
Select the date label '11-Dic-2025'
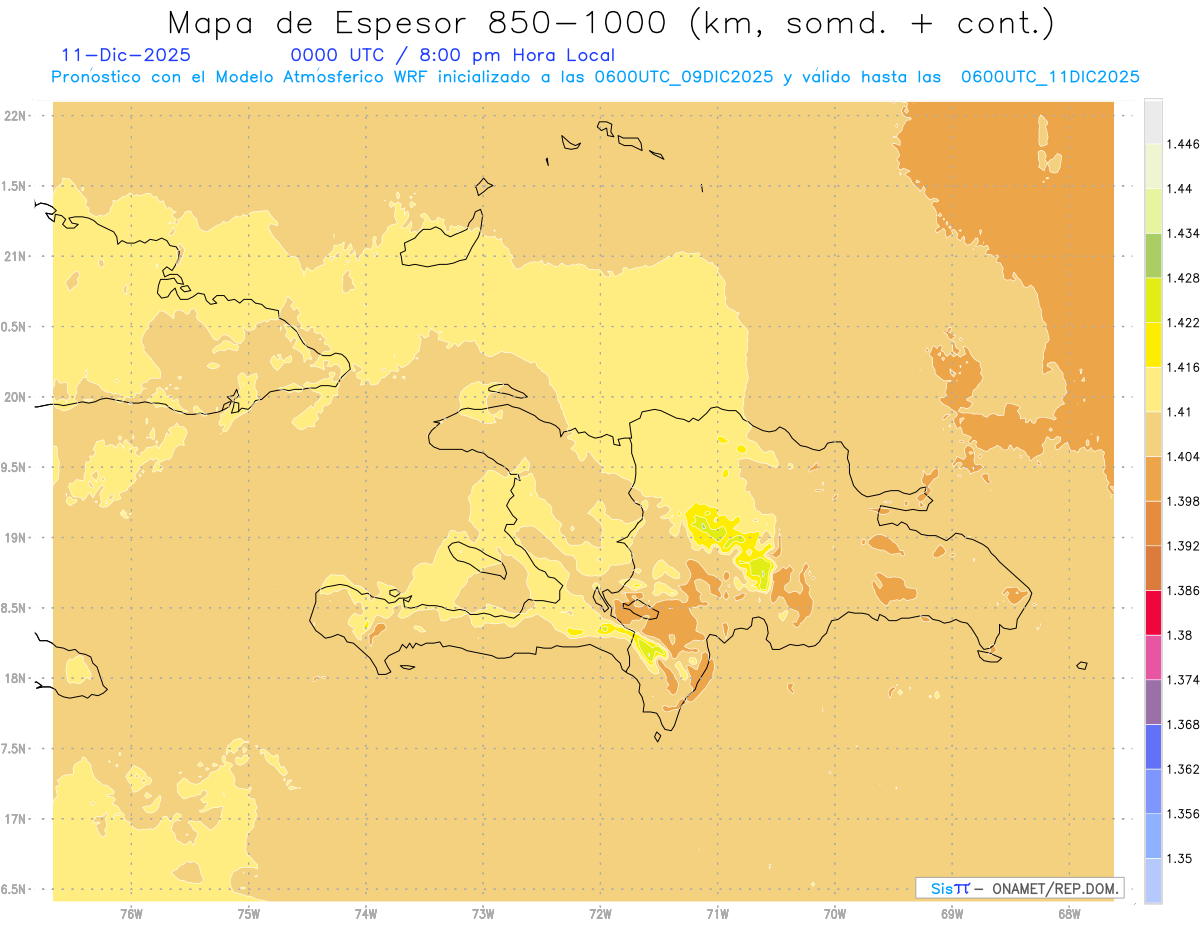click(x=126, y=55)
